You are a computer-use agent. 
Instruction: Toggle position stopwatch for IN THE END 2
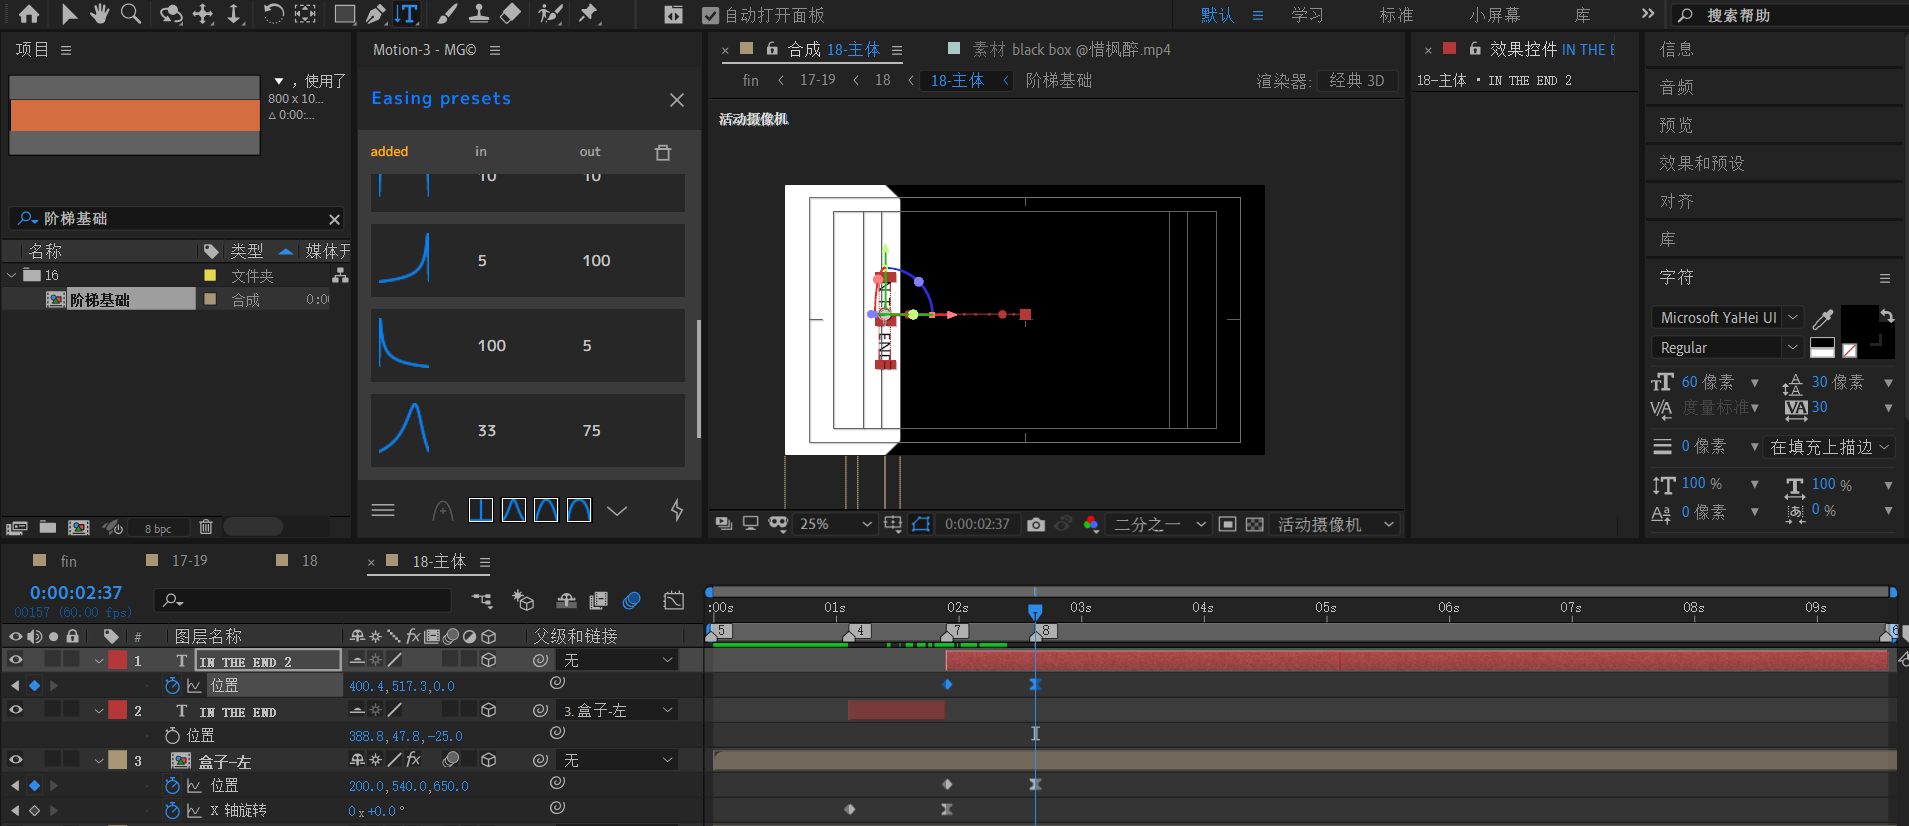[172, 685]
